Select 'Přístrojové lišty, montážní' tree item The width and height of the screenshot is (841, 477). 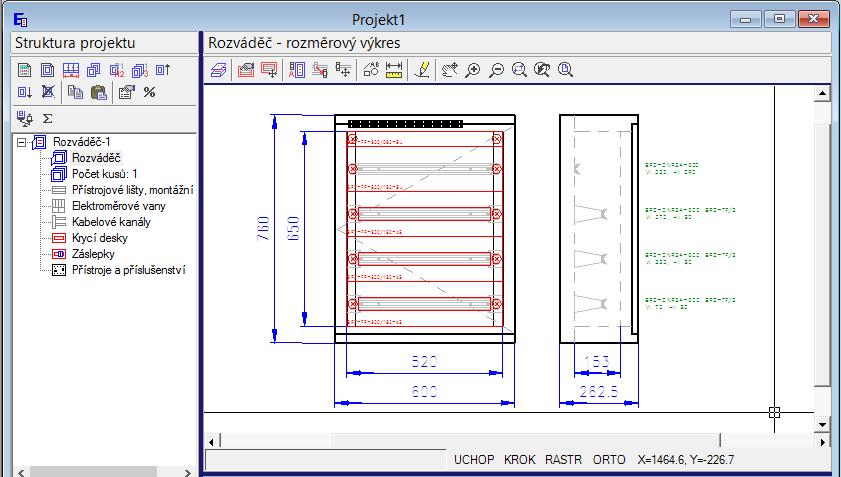(132, 190)
